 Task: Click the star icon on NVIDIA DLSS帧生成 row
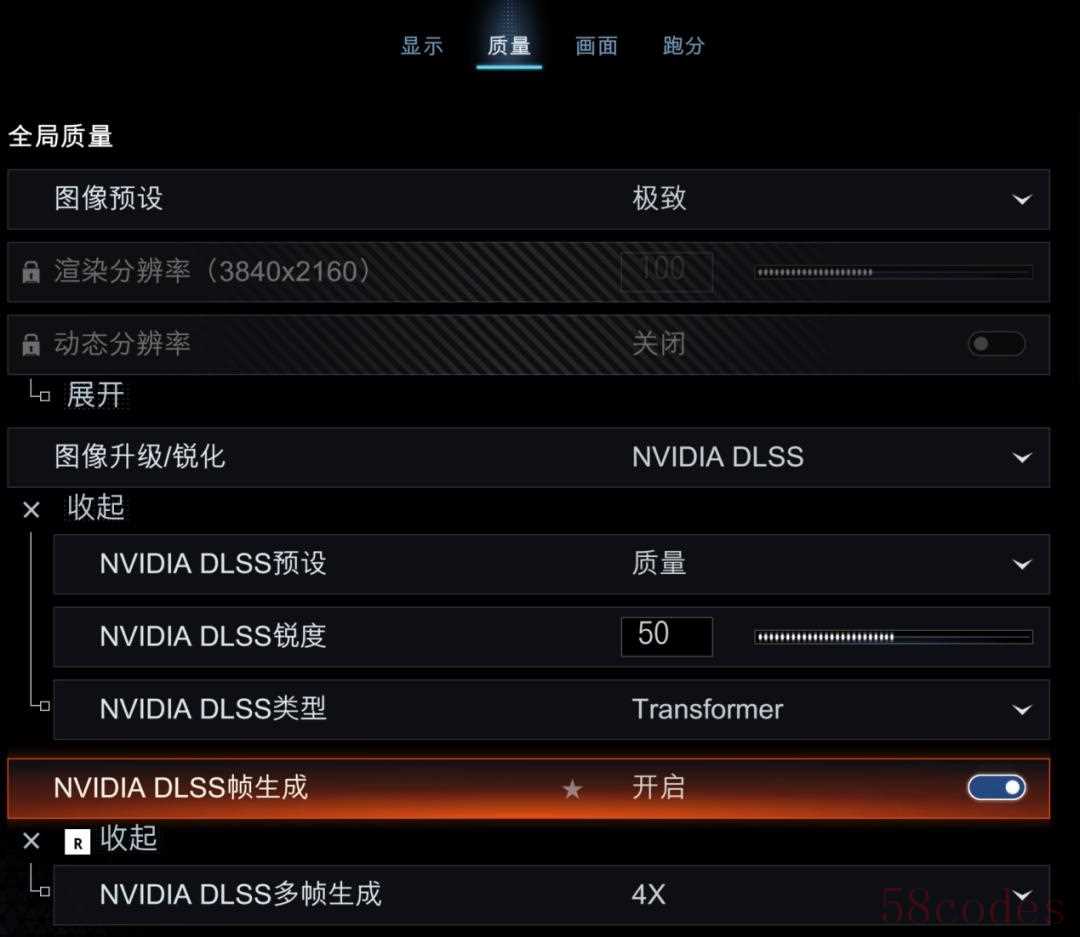click(x=572, y=789)
